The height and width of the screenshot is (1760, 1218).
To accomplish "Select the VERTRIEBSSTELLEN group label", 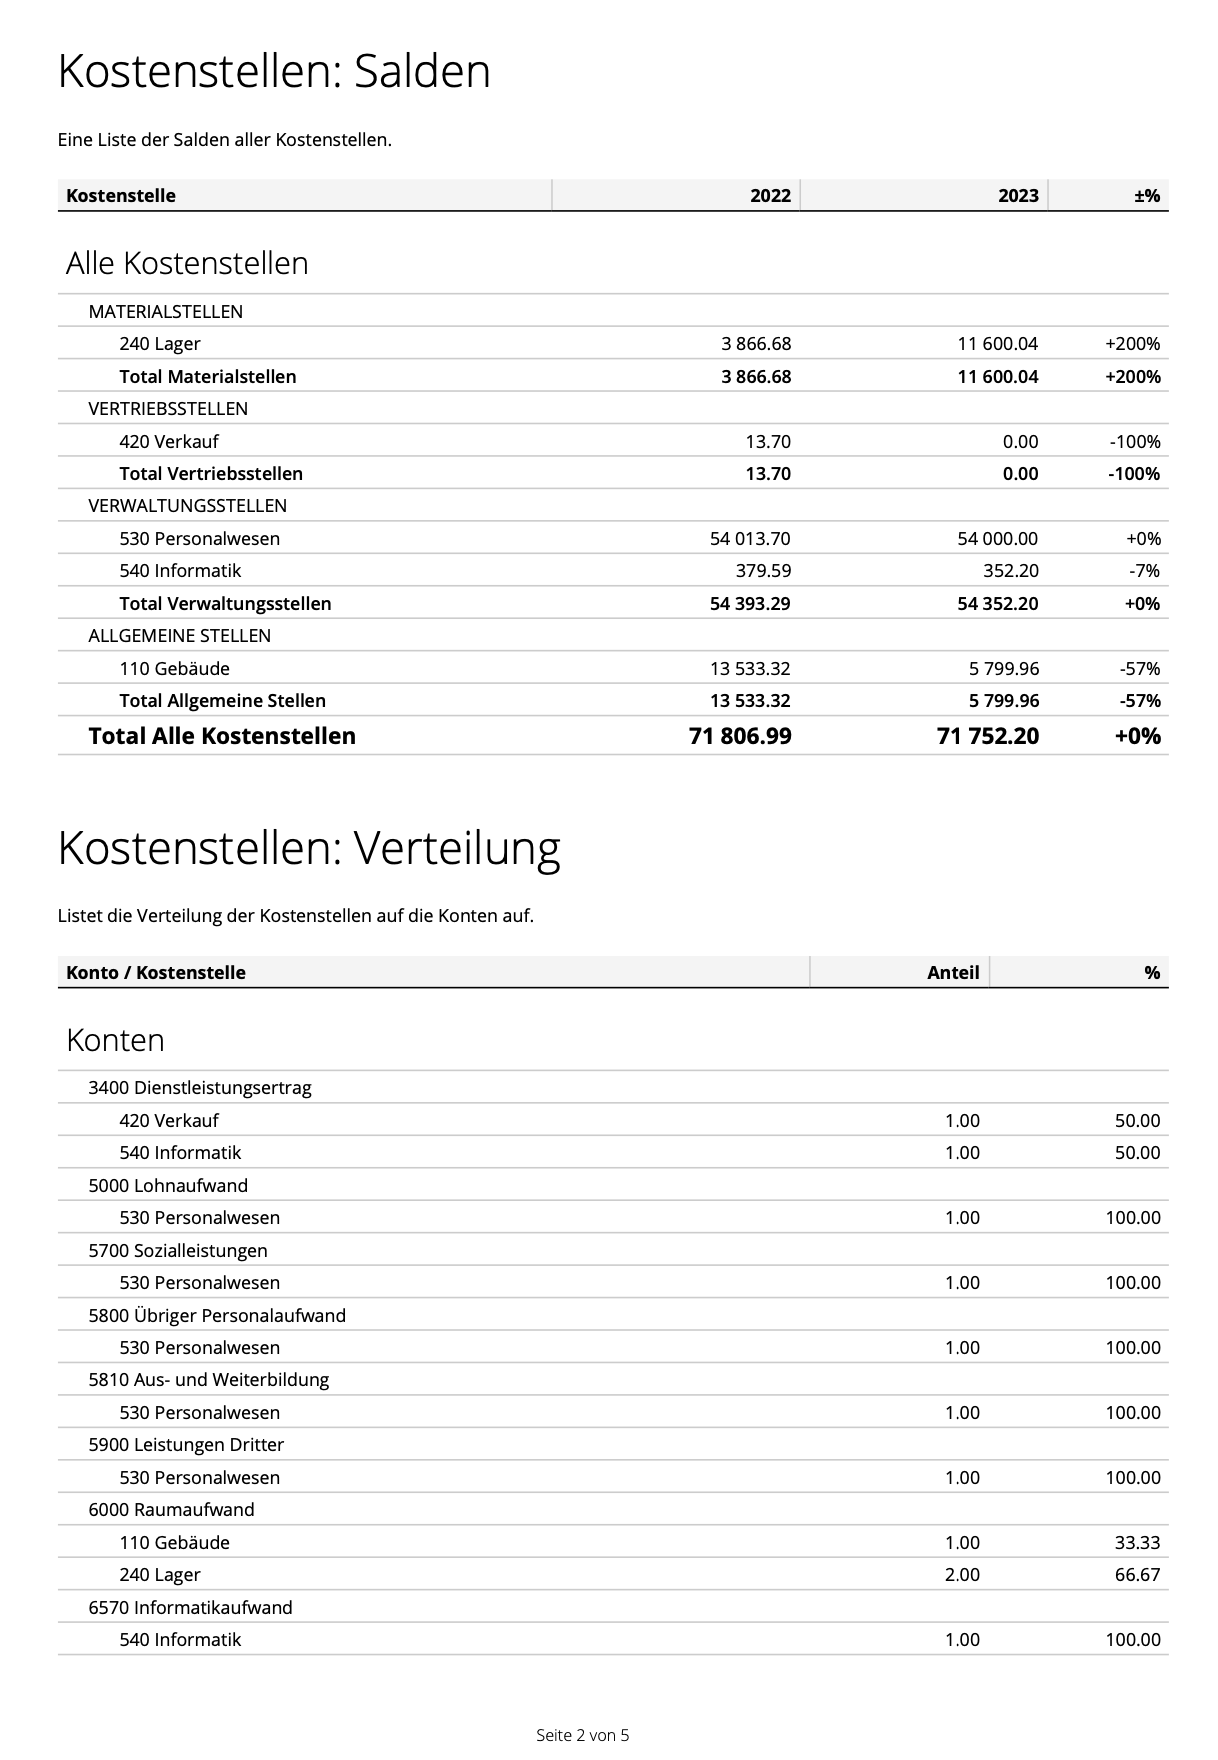I will pyautogui.click(x=168, y=409).
